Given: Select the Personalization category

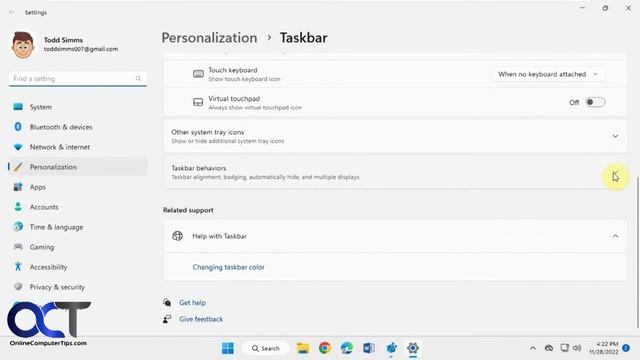Looking at the screenshot, I should [x=78, y=167].
